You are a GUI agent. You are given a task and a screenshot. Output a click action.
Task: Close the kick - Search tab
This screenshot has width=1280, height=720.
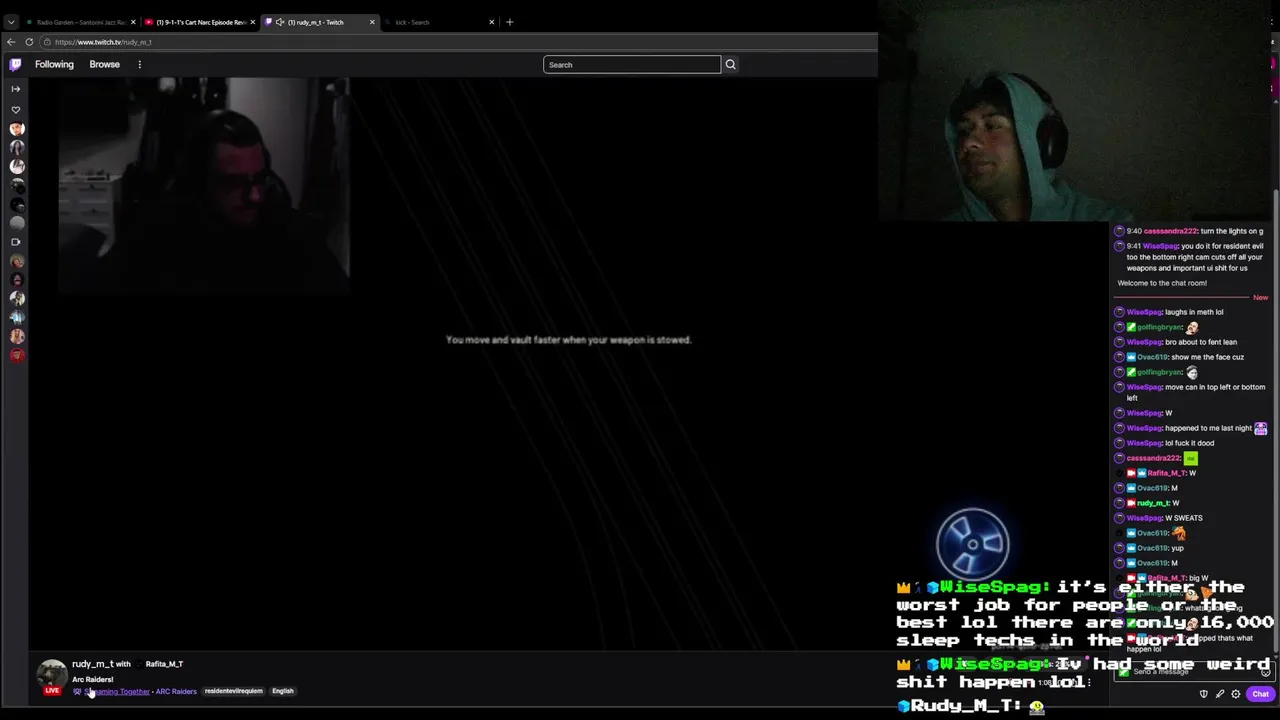coord(491,22)
